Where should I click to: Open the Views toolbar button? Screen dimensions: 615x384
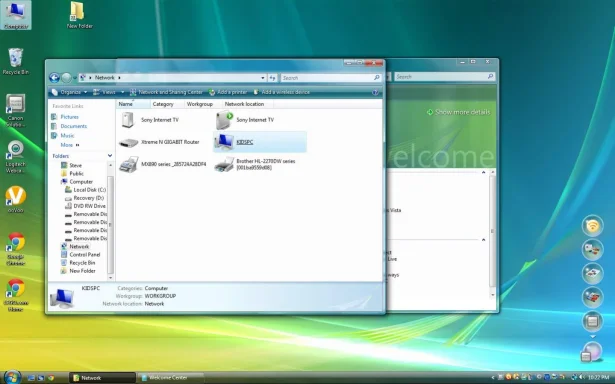coord(104,92)
